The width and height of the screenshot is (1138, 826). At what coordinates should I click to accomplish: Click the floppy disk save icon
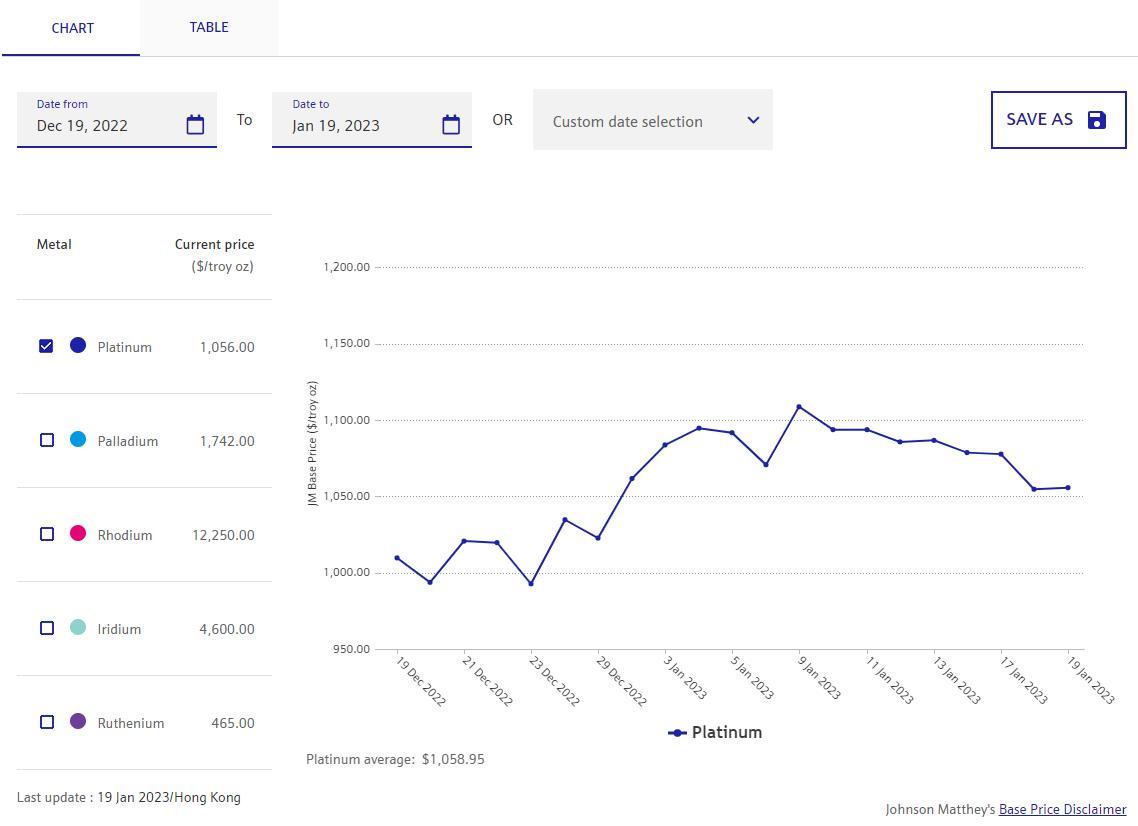(x=1096, y=120)
